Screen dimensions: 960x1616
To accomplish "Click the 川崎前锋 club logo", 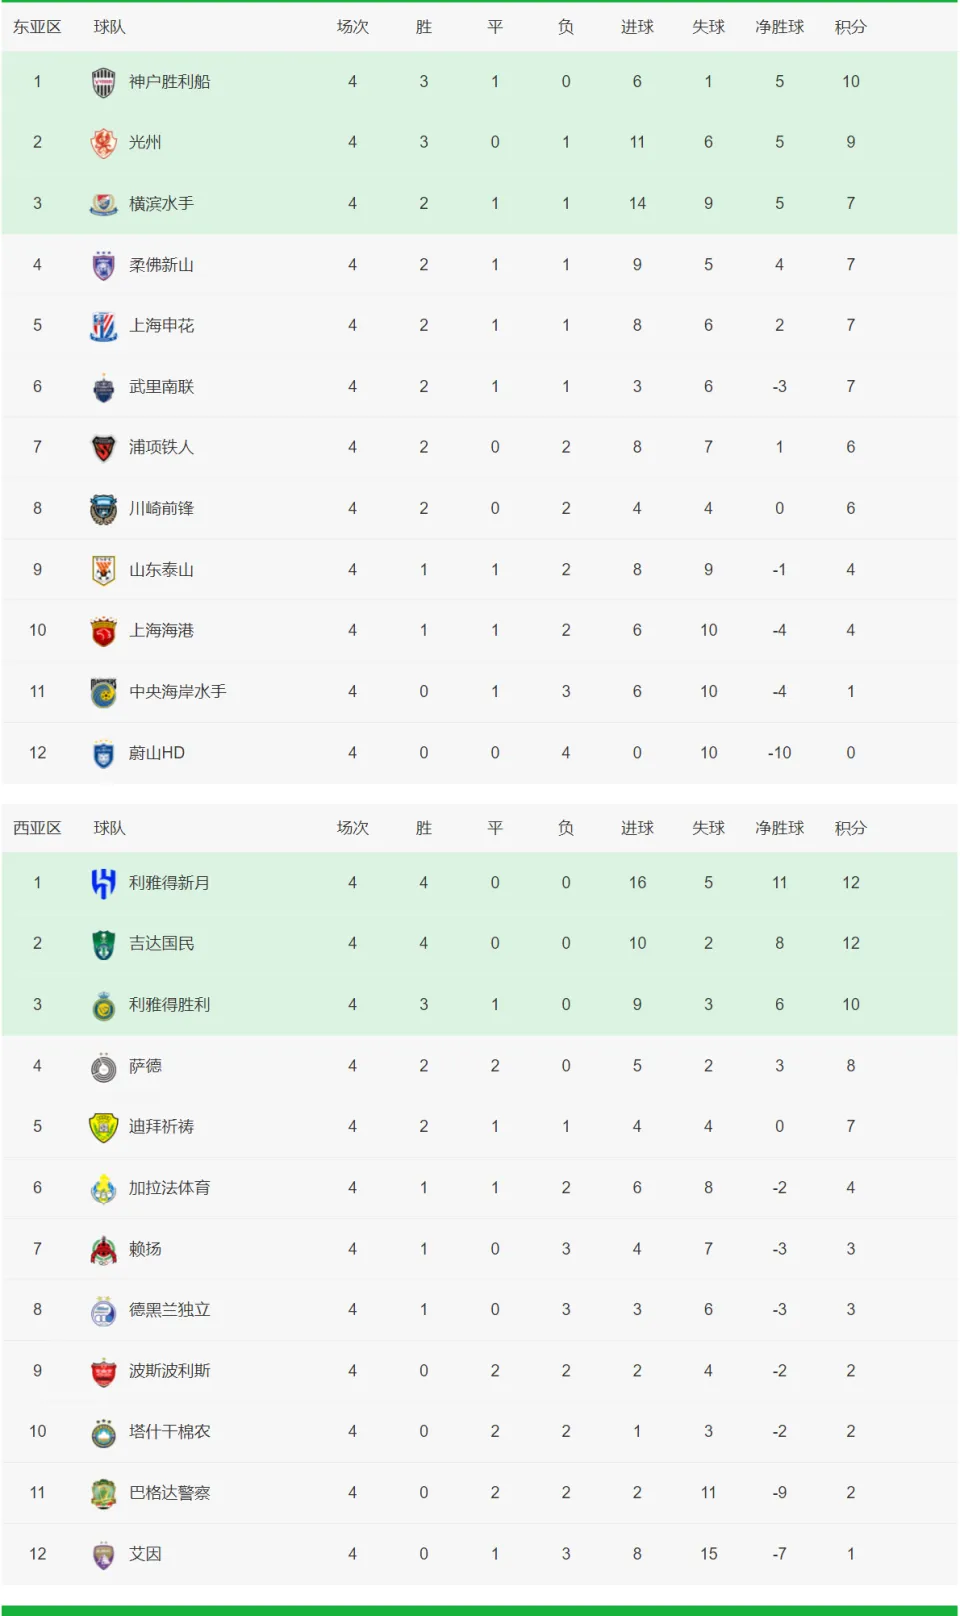I will pos(103,509).
